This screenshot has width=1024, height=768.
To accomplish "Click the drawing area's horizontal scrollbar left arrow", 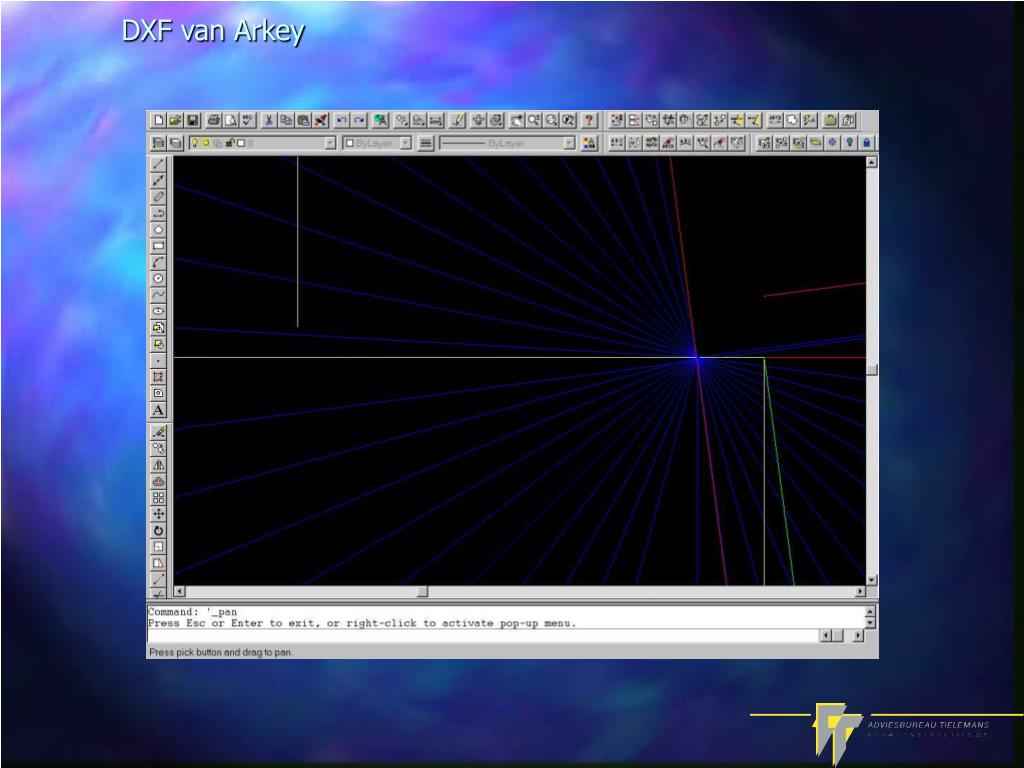I will tap(180, 592).
